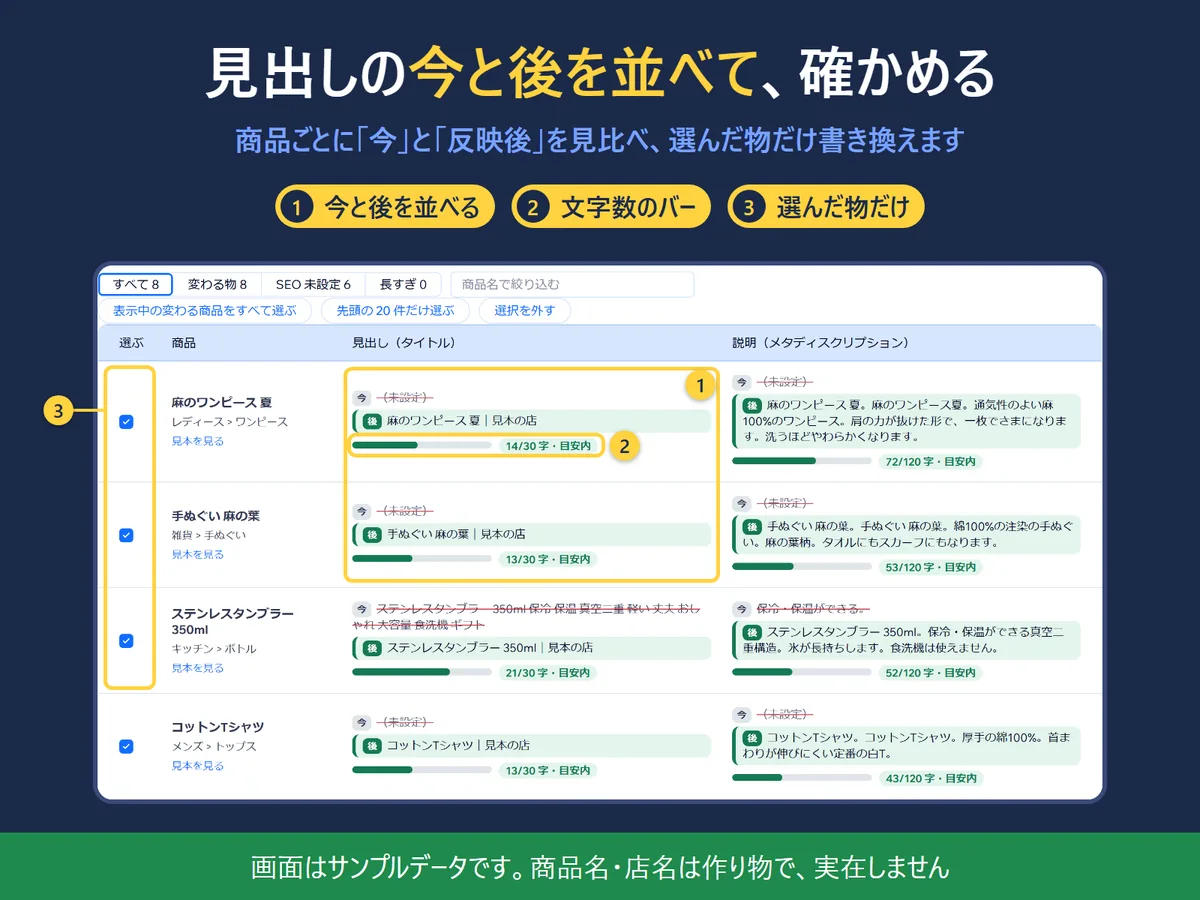Click product name コットンTシャツ
This screenshot has width=1200, height=900.
coord(217,727)
